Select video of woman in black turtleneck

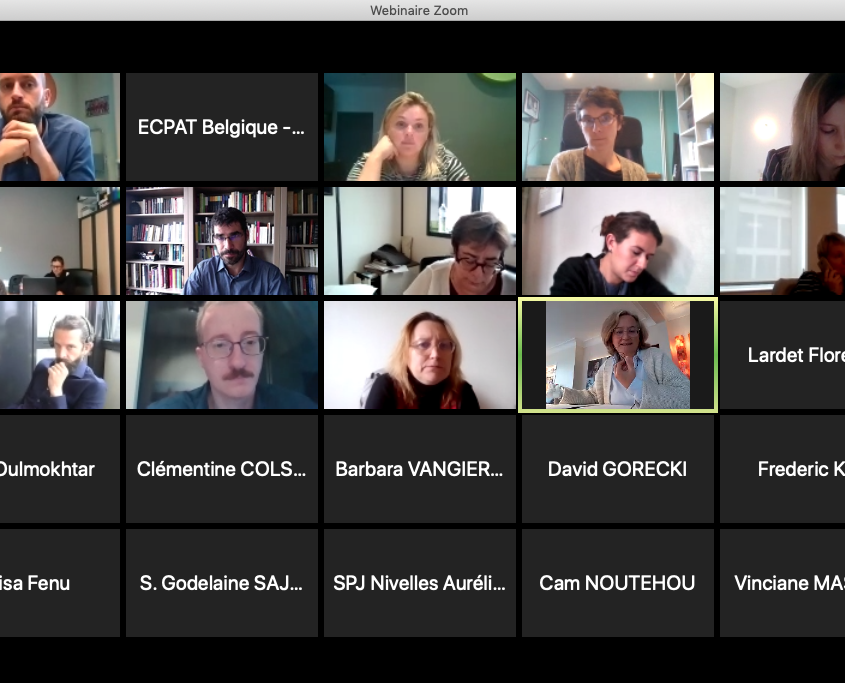pyautogui.click(x=420, y=355)
